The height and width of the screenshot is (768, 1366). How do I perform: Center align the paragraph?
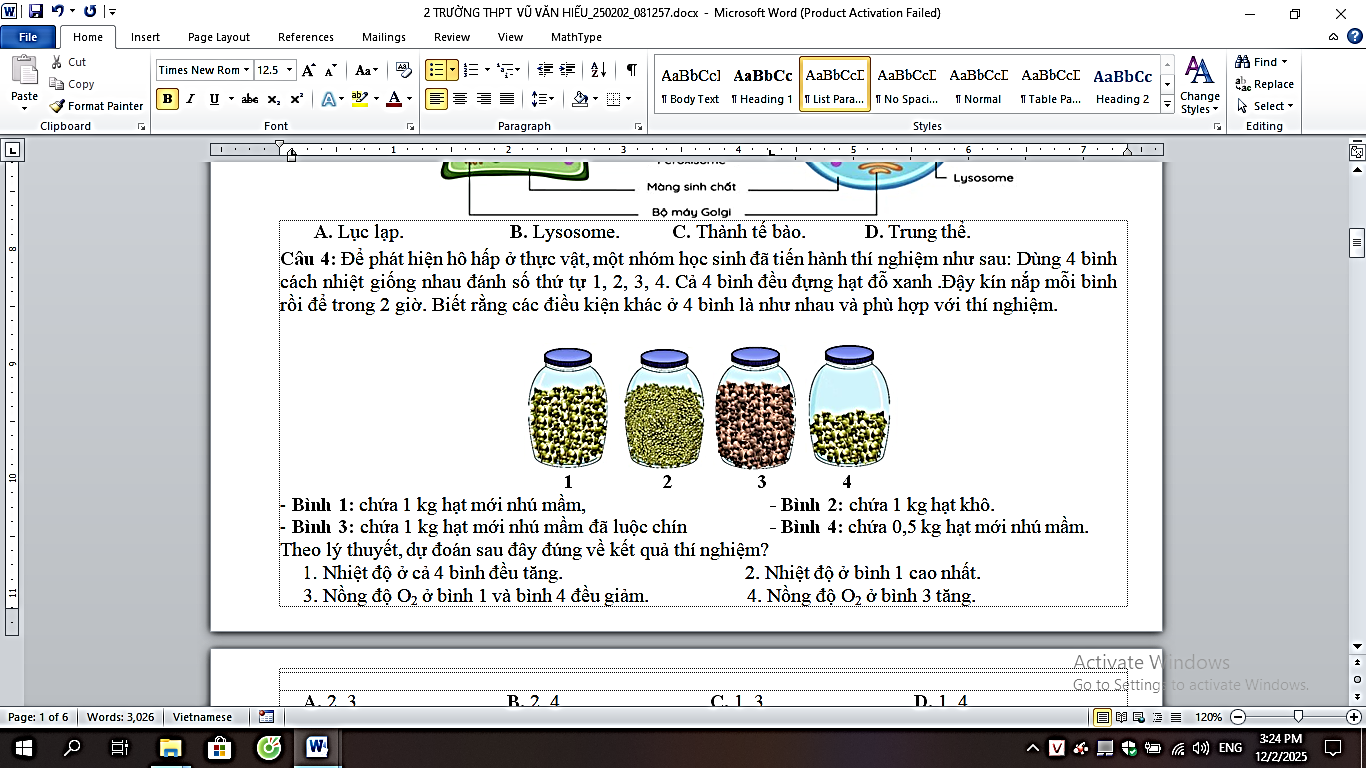pos(460,99)
